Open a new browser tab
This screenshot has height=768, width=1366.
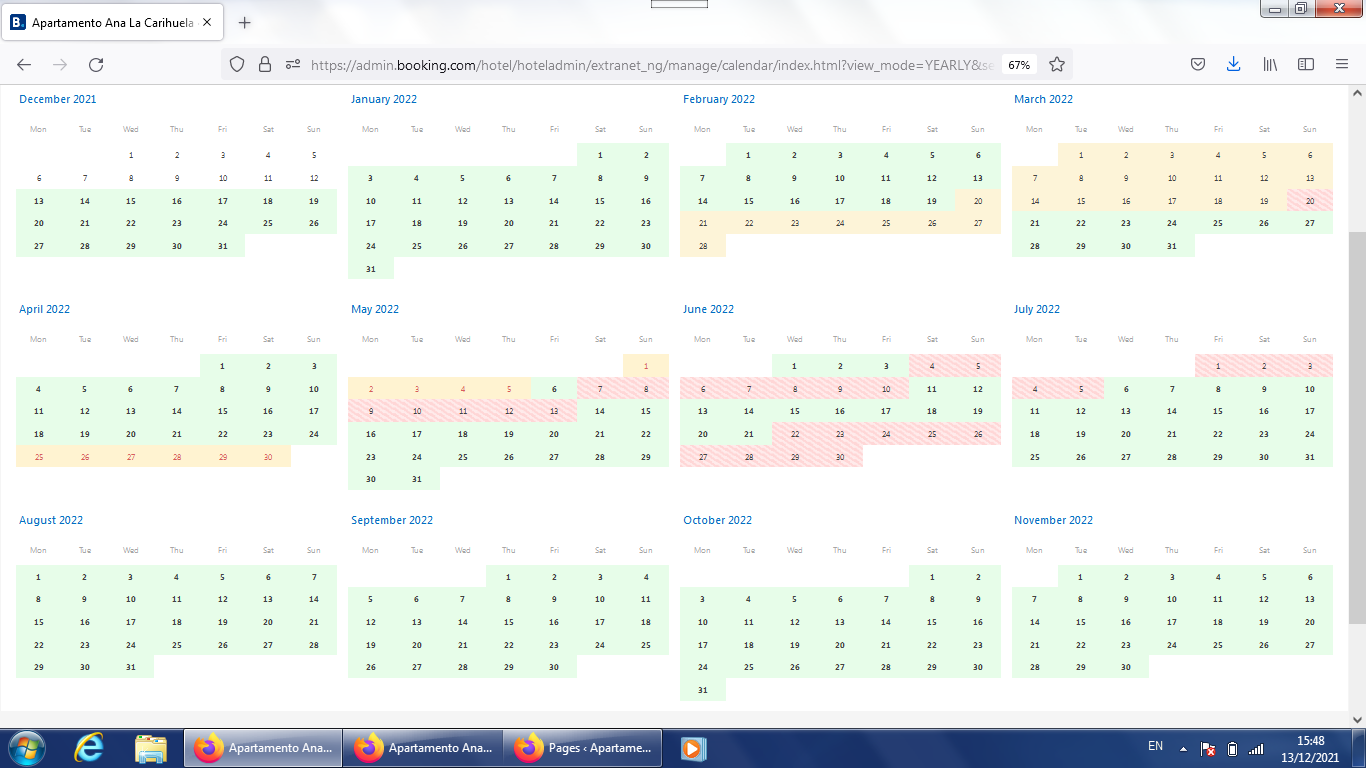[245, 22]
